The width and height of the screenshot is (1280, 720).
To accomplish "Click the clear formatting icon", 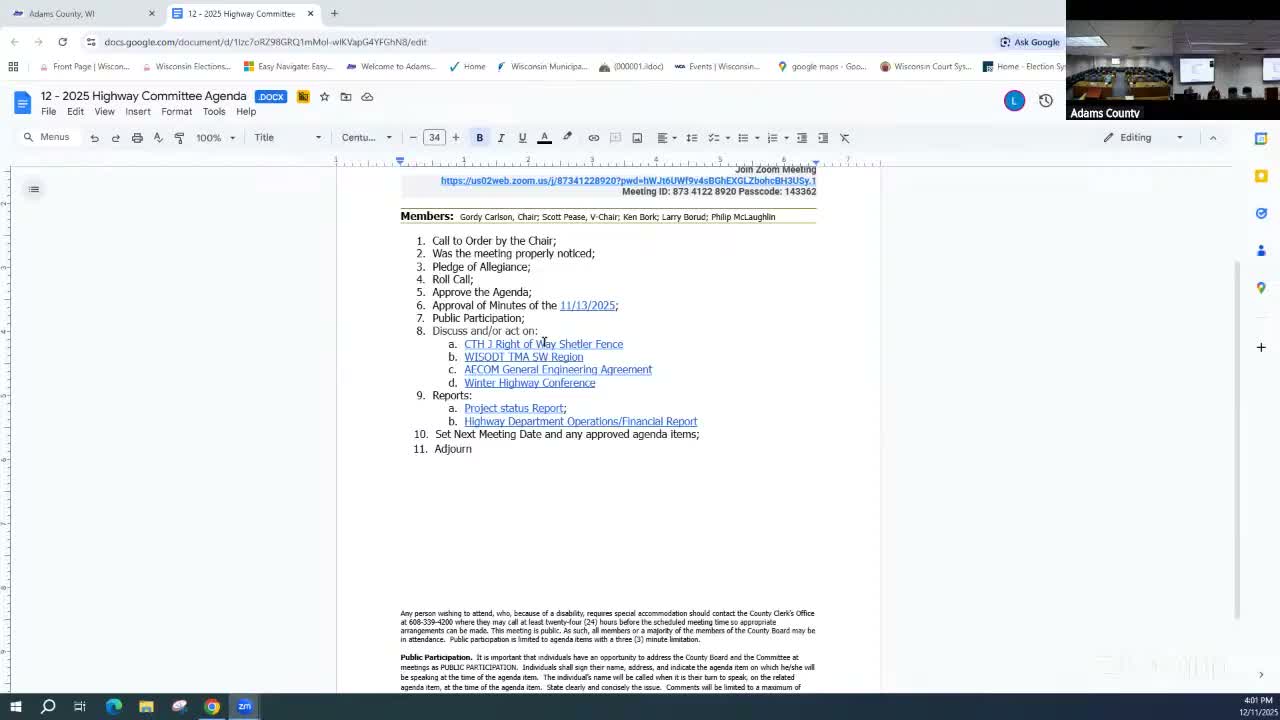I will tap(845, 138).
